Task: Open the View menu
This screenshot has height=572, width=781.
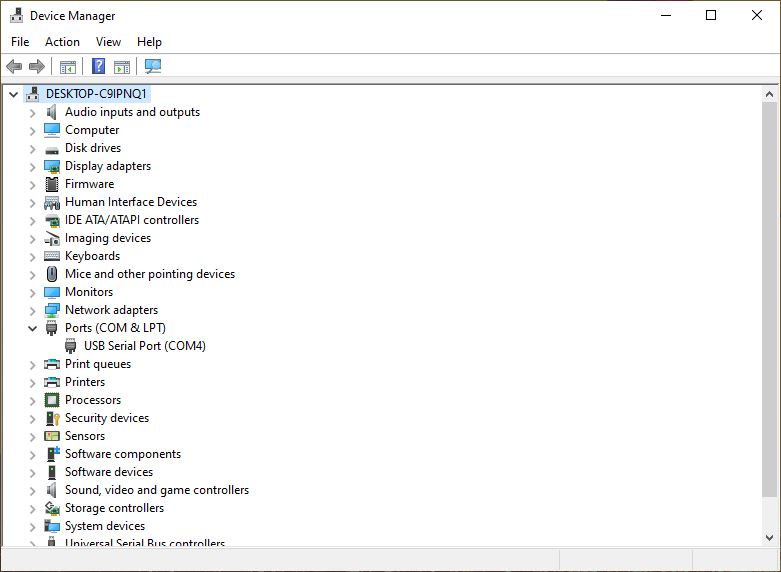Action: (108, 42)
